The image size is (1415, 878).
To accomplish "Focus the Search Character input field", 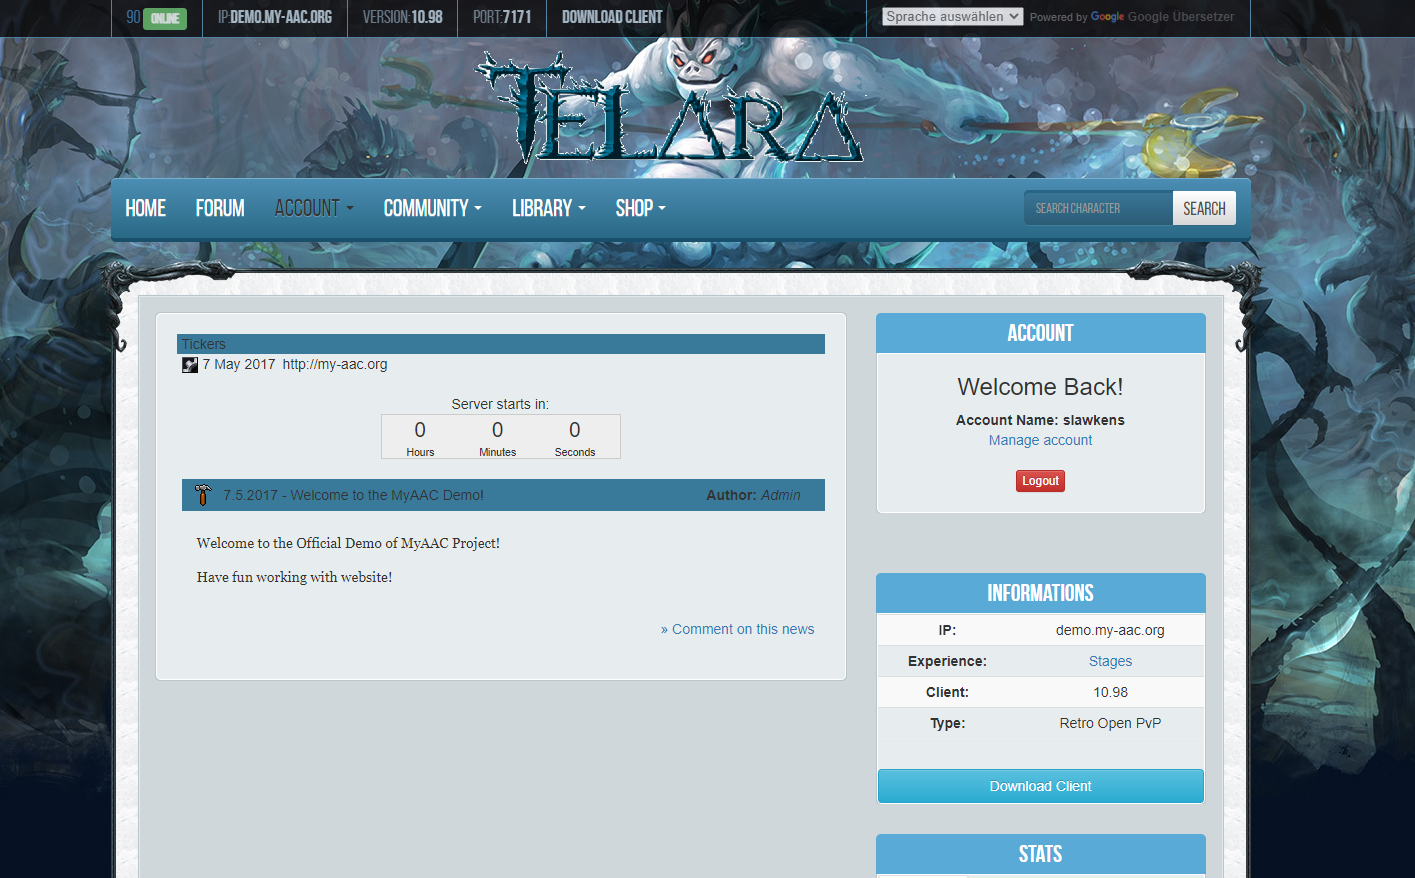I will click(1098, 208).
